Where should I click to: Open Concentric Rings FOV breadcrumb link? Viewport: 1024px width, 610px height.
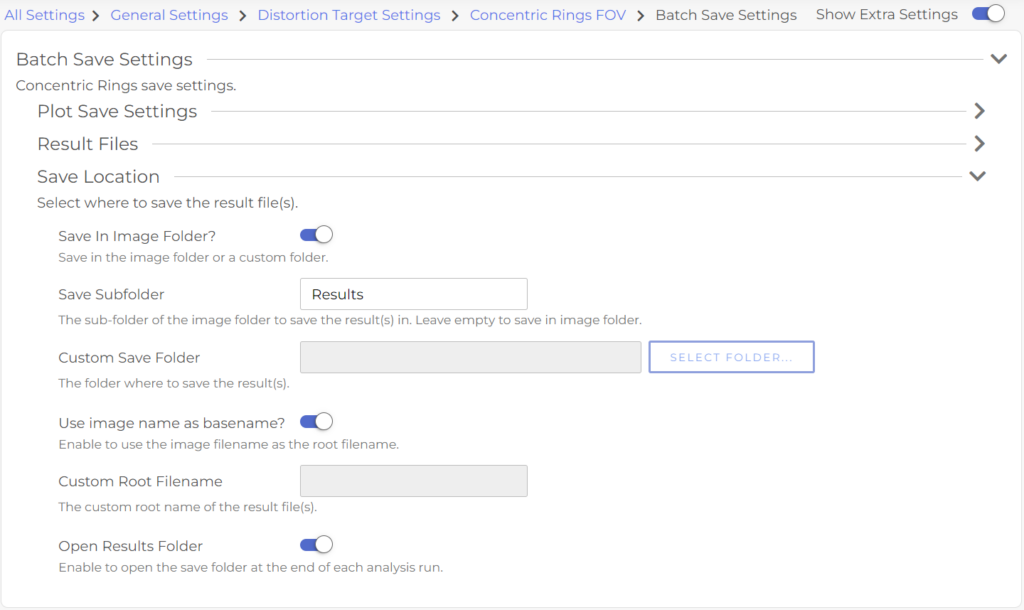(548, 15)
